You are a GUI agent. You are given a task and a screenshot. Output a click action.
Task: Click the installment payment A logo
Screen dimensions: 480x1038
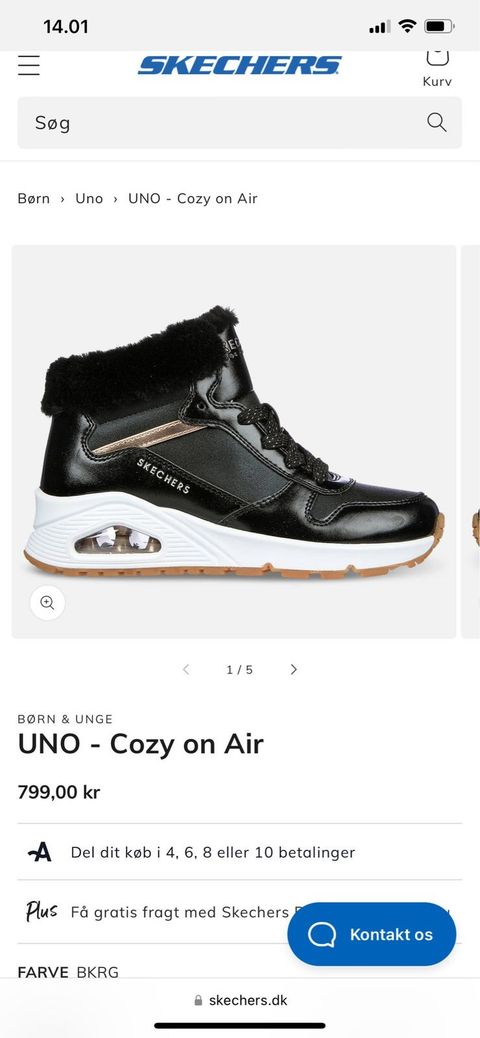[x=40, y=852]
